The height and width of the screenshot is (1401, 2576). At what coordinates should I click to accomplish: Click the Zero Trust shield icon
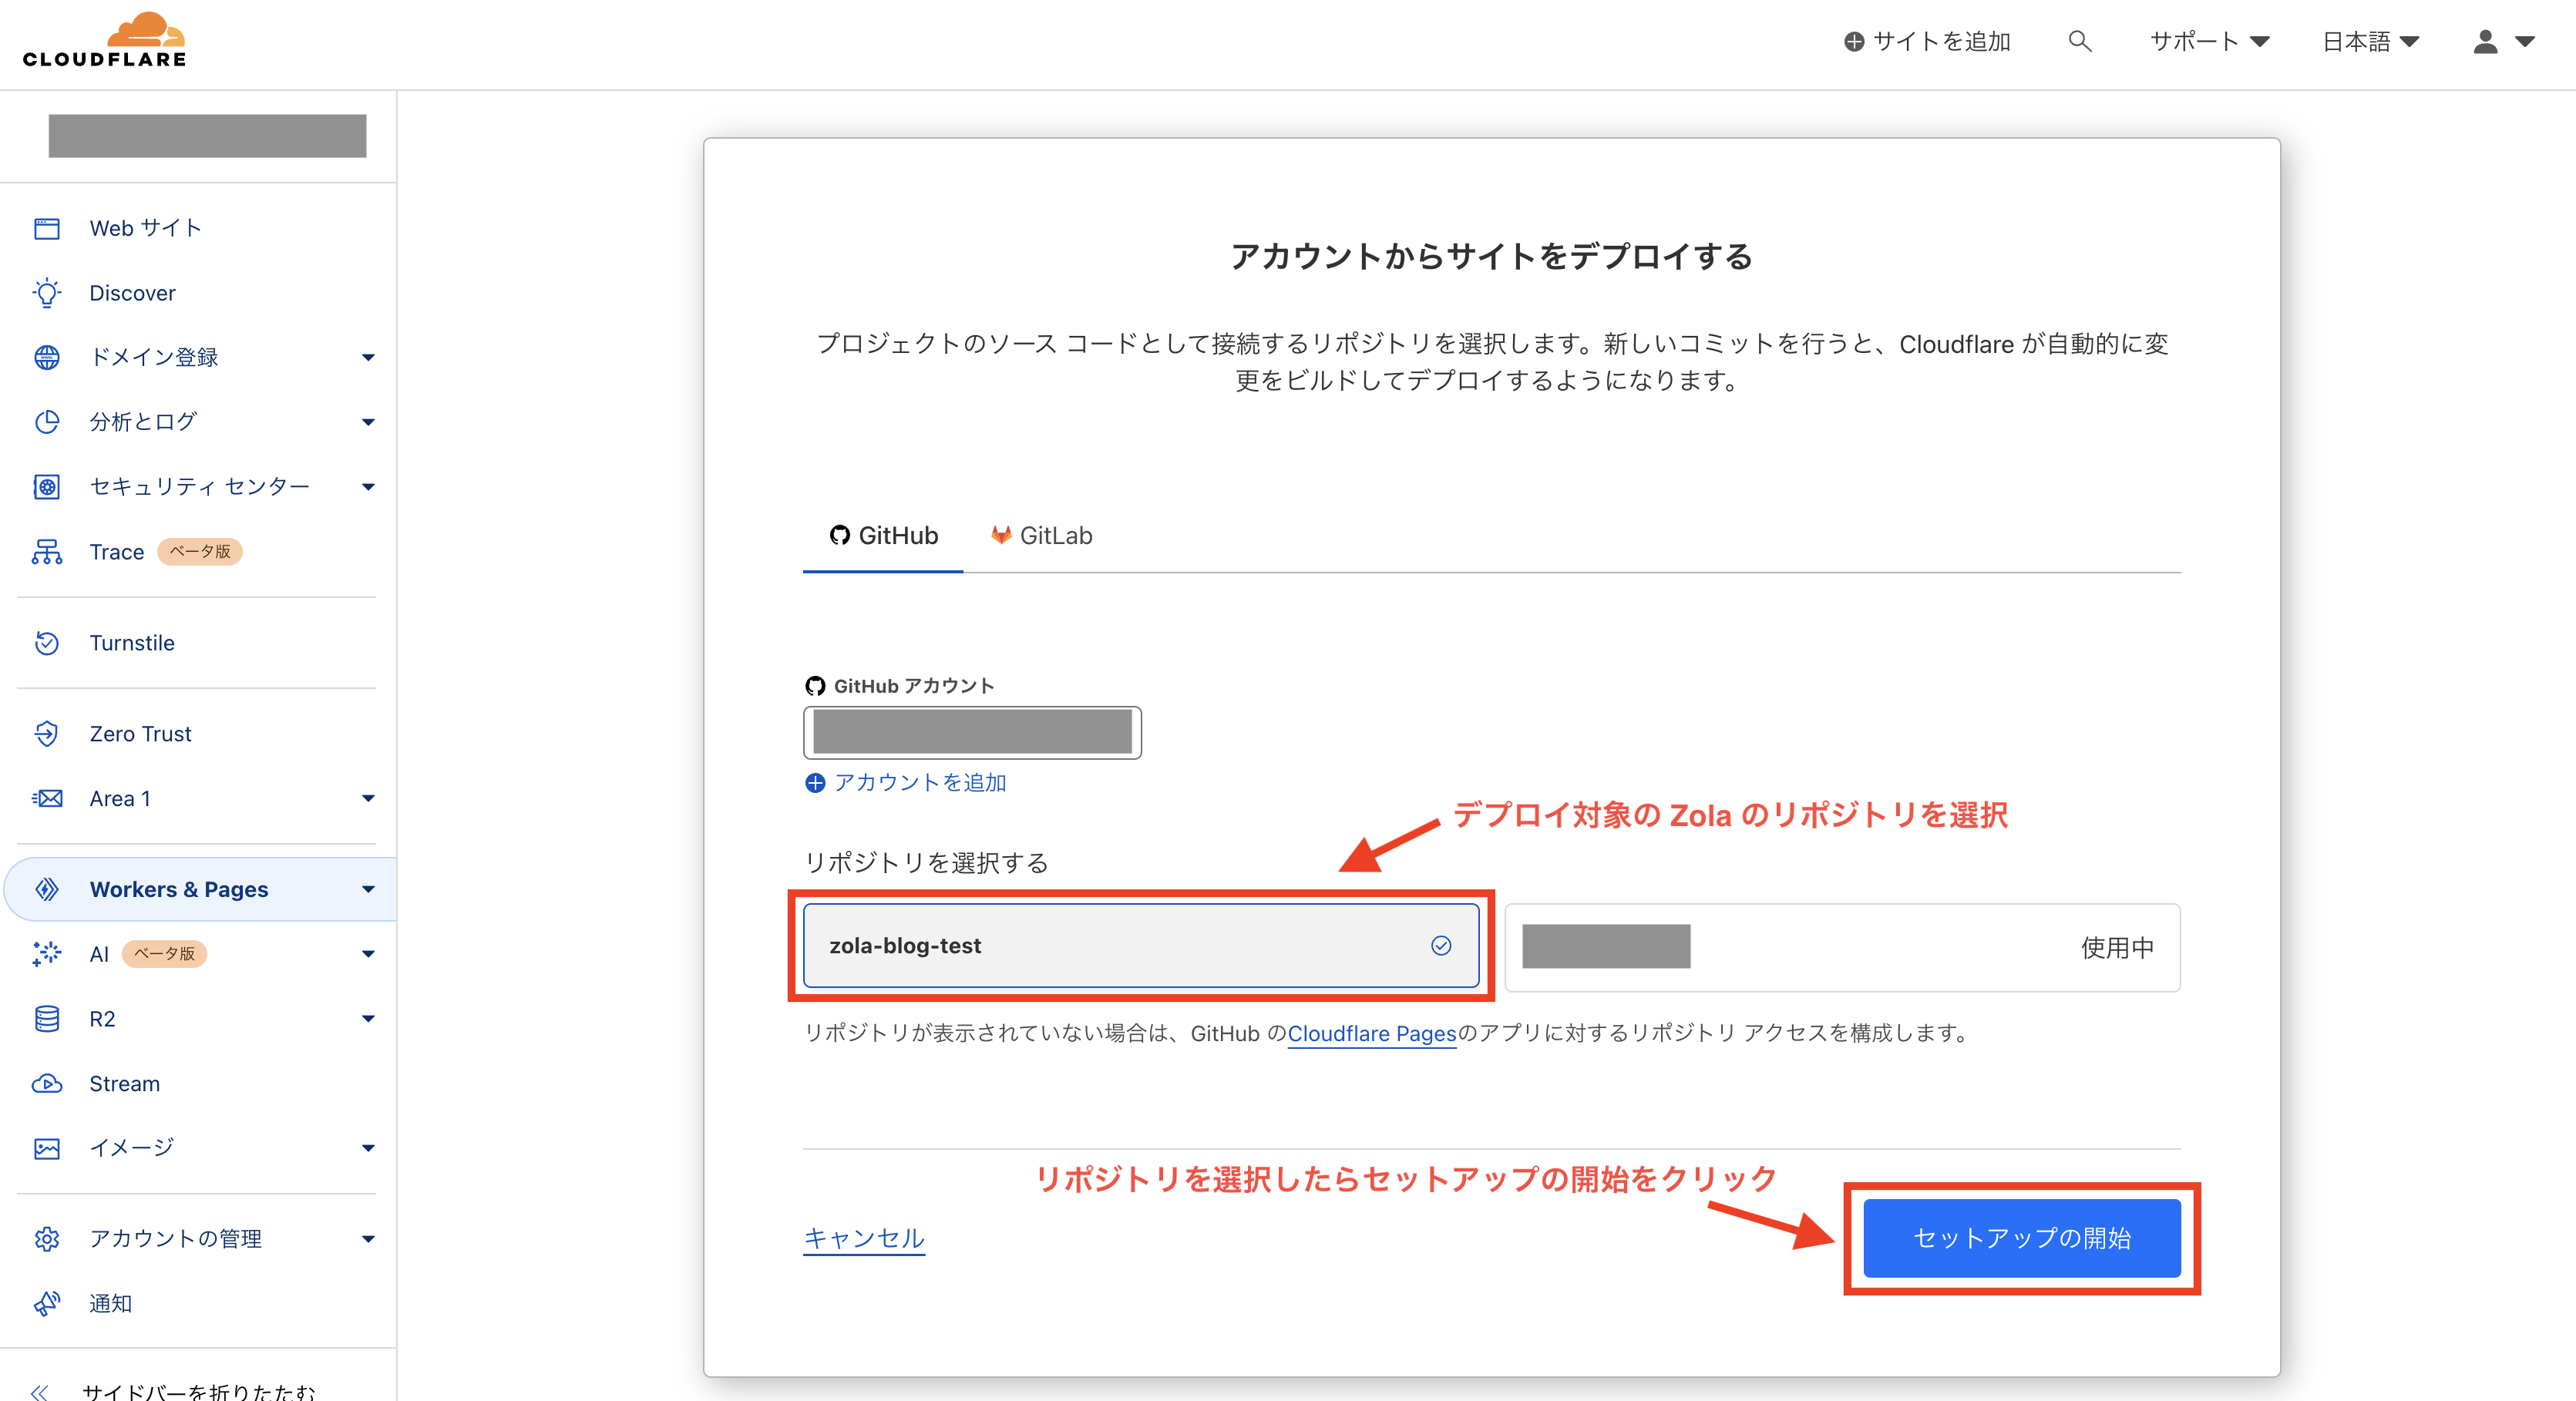tap(46, 734)
